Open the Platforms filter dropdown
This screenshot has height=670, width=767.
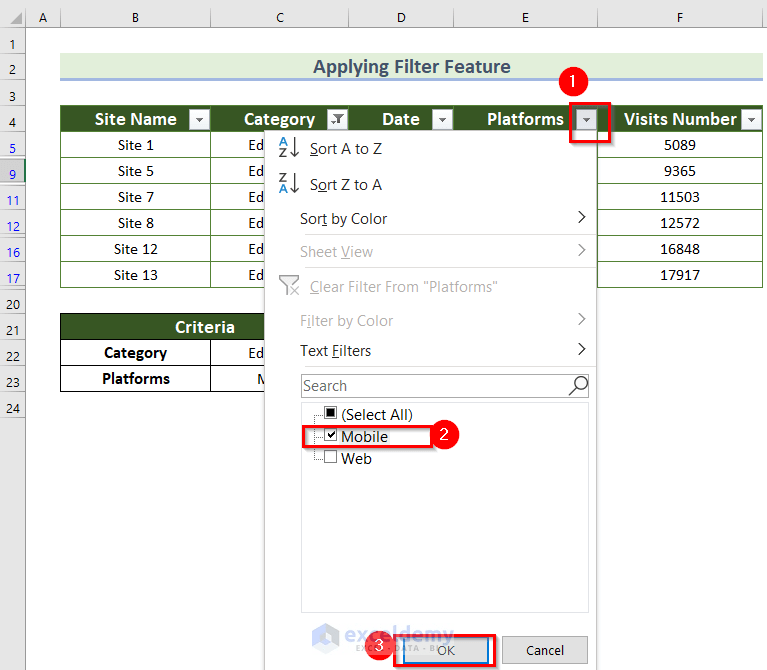click(586, 119)
